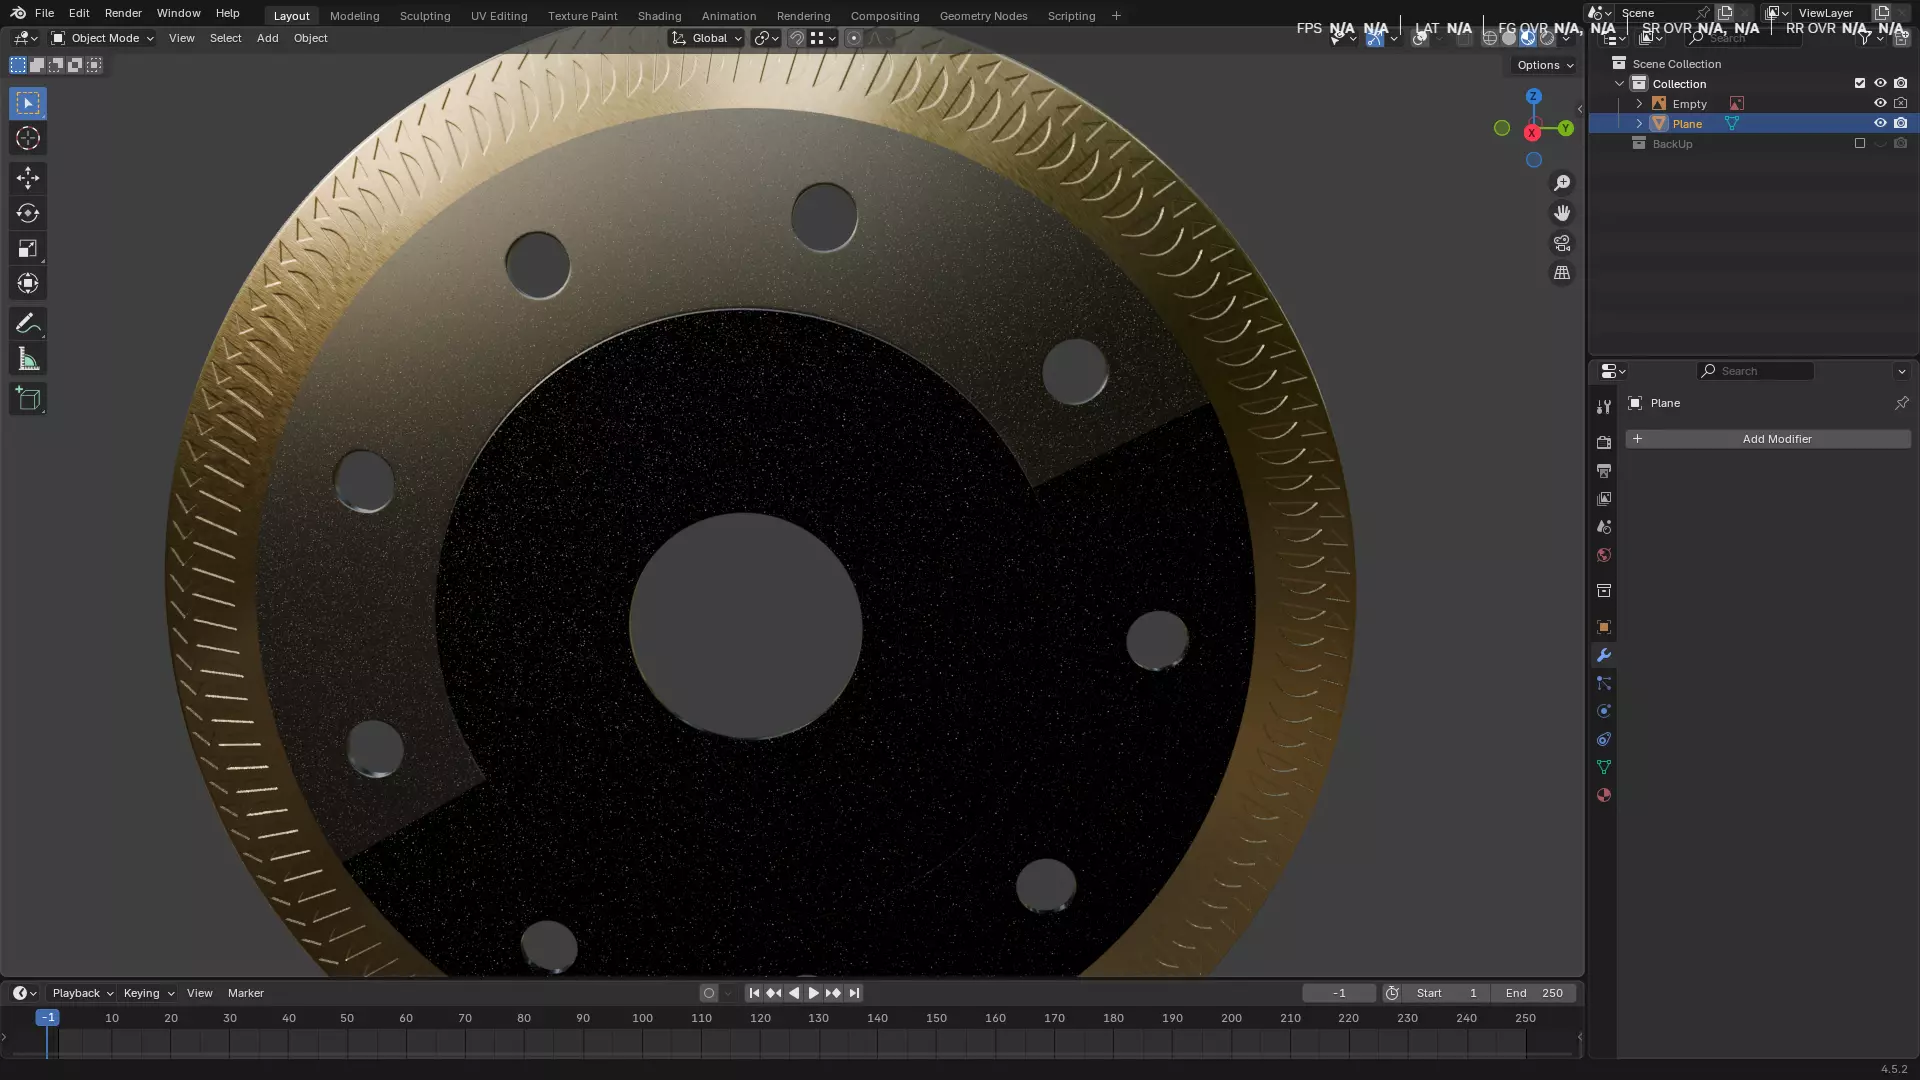Uncheck the Collection exclude checkbox
The height and width of the screenshot is (1080, 1920).
(x=1860, y=84)
